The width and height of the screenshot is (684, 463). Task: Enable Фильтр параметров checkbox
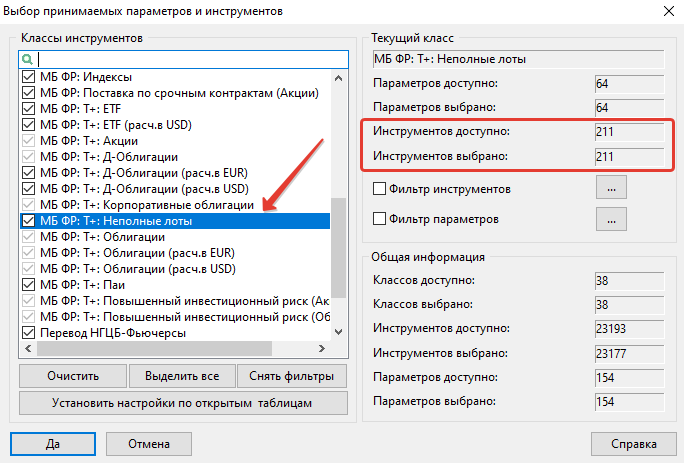coord(379,218)
